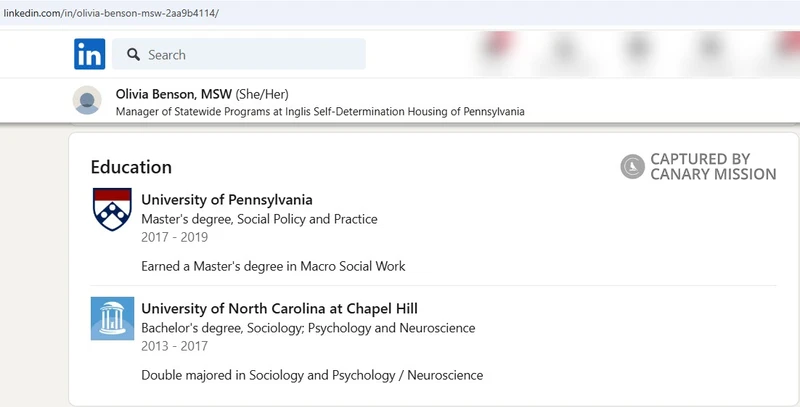This screenshot has height=407, width=800.
Task: Click the Double majored description text
Action: point(312,375)
